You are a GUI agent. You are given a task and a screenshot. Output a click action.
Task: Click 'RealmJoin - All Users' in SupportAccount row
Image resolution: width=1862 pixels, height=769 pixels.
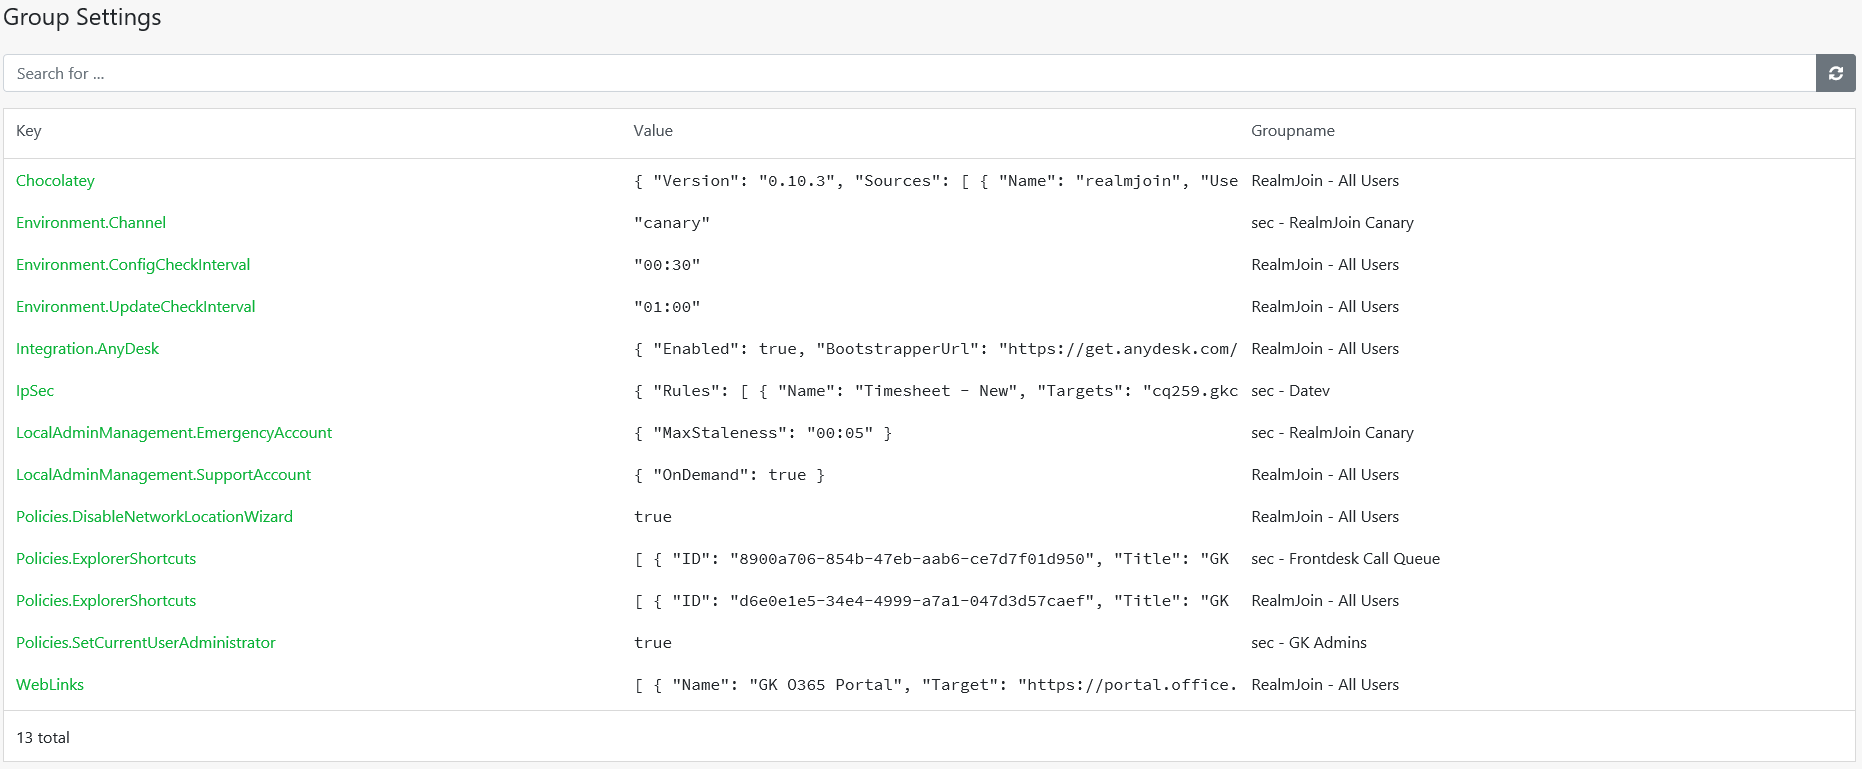point(1325,475)
